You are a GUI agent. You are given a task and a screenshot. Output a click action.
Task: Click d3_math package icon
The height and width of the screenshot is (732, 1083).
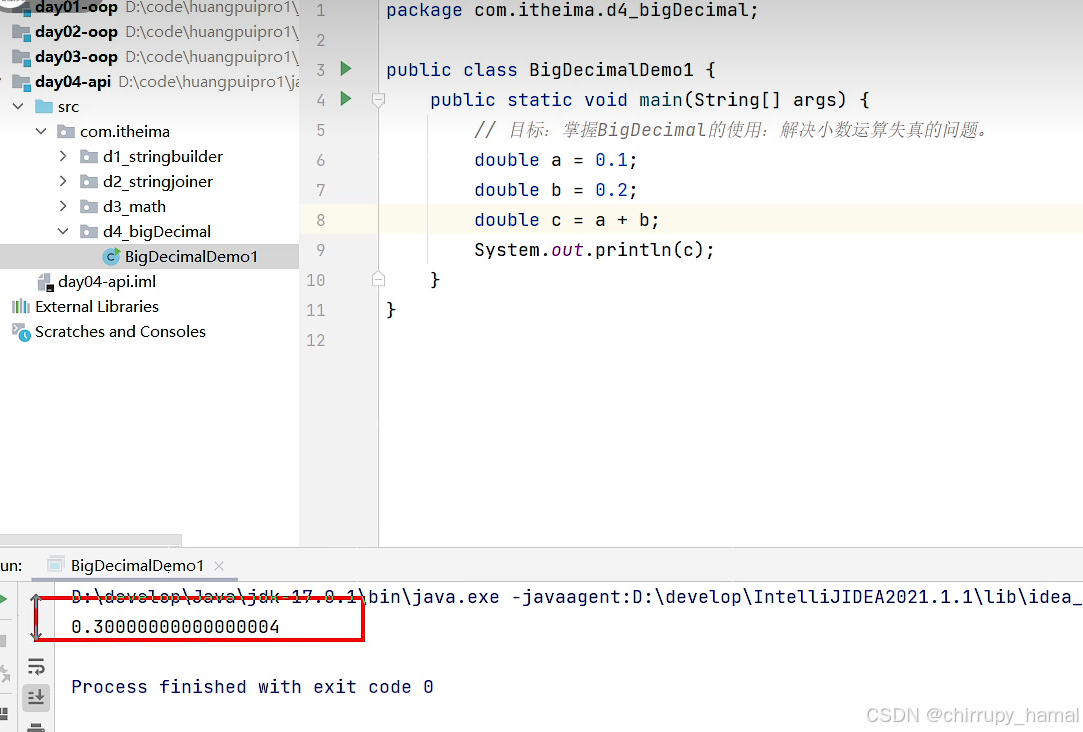[x=89, y=206]
